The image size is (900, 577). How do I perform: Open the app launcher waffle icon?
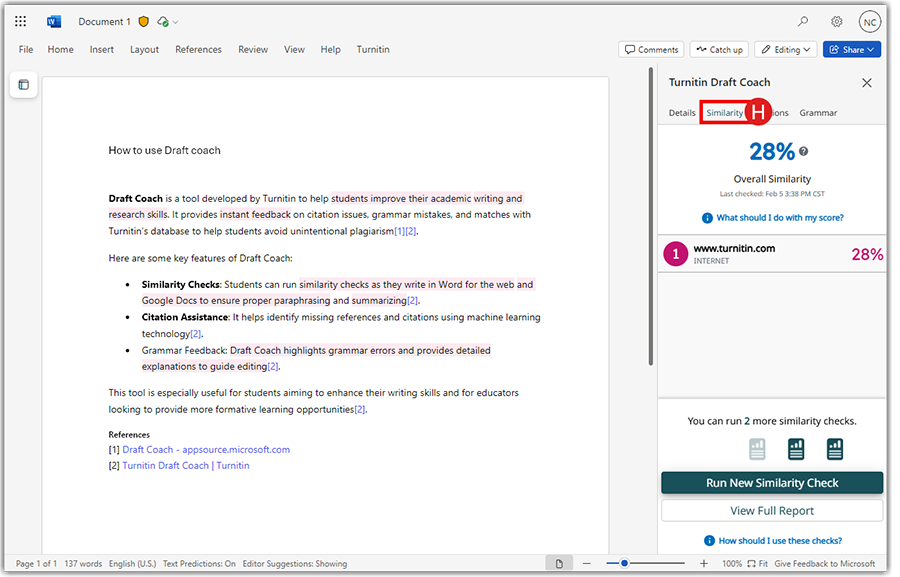[21, 21]
